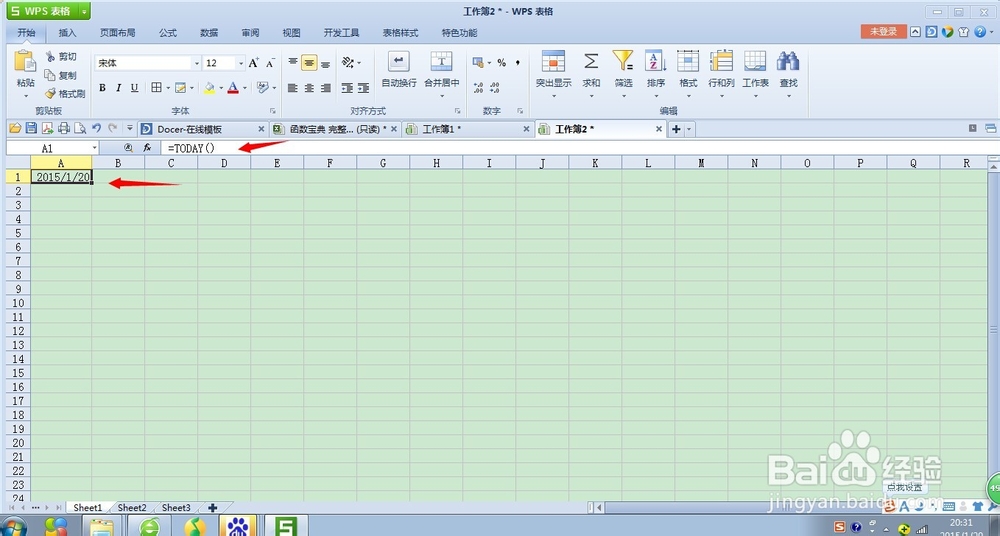Open the 数据 Data ribbon tab
Viewport: 1000px width, 536px height.
[x=209, y=33]
